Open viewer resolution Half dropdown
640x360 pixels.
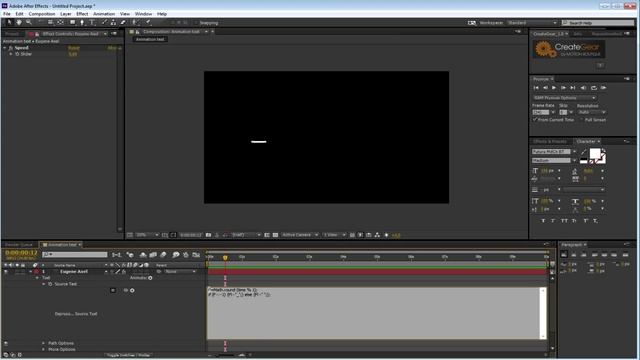[246, 235]
